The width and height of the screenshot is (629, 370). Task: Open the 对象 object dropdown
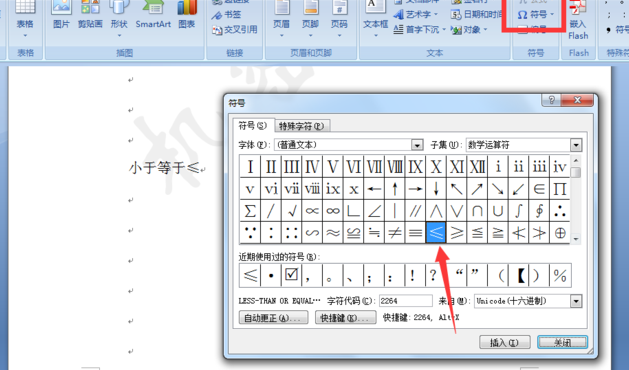(x=469, y=30)
